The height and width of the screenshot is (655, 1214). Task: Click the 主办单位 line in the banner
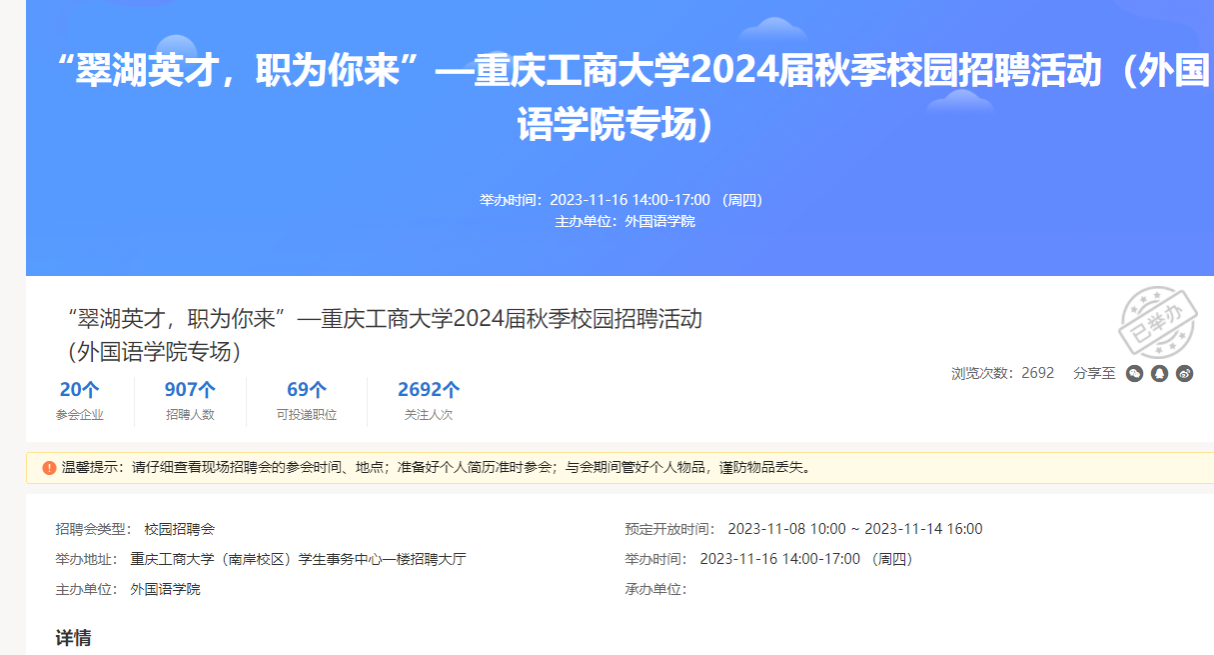[x=624, y=221]
